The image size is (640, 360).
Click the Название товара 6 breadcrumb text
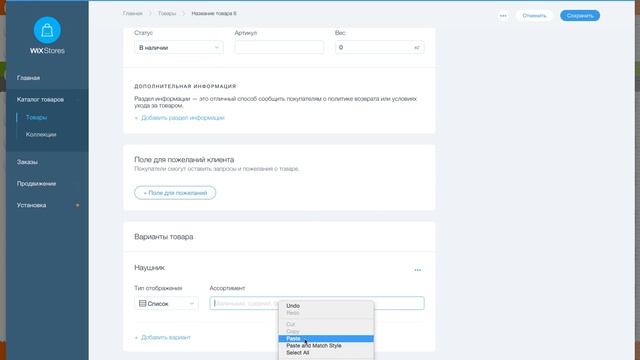click(214, 13)
